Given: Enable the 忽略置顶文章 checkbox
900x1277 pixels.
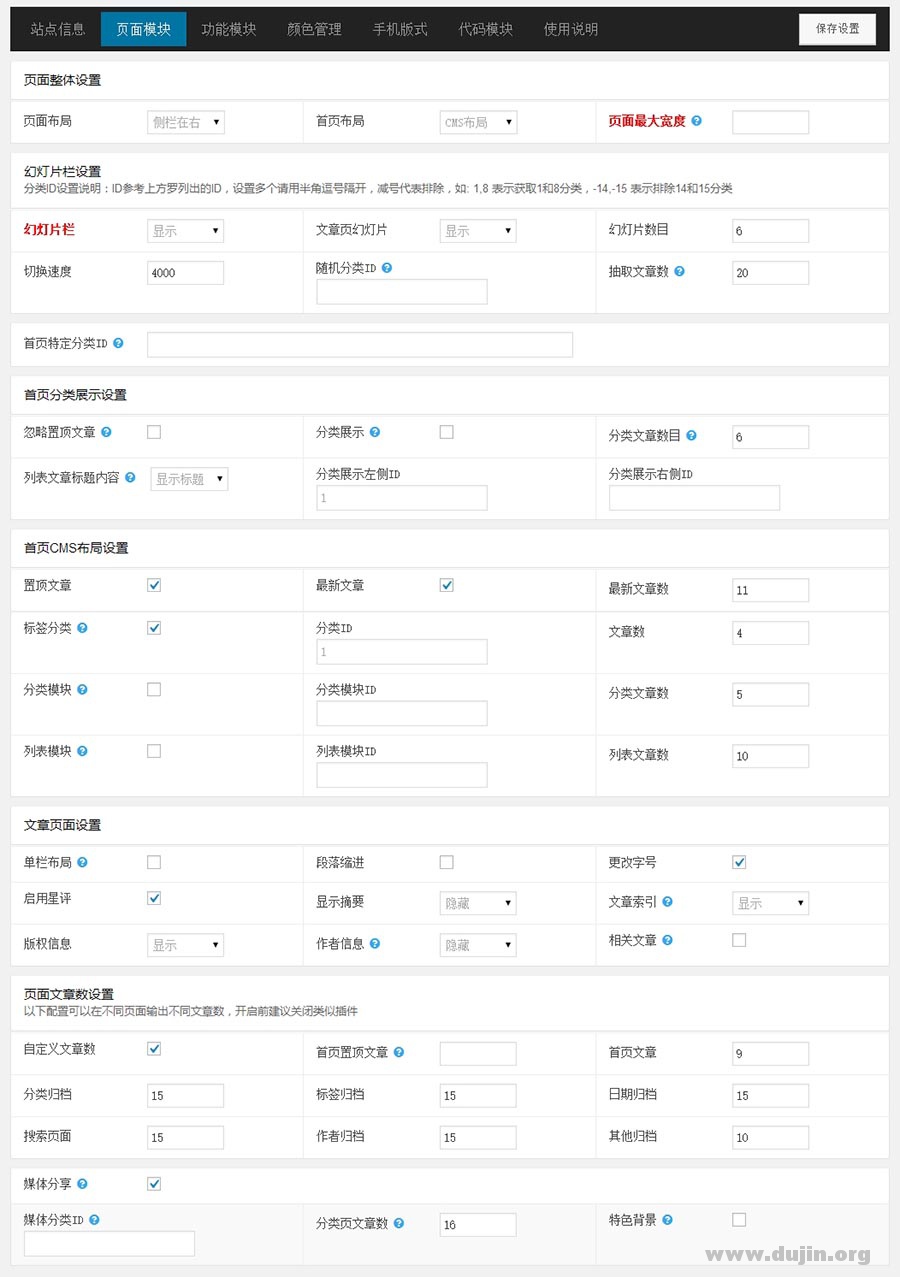Looking at the screenshot, I should (154, 432).
